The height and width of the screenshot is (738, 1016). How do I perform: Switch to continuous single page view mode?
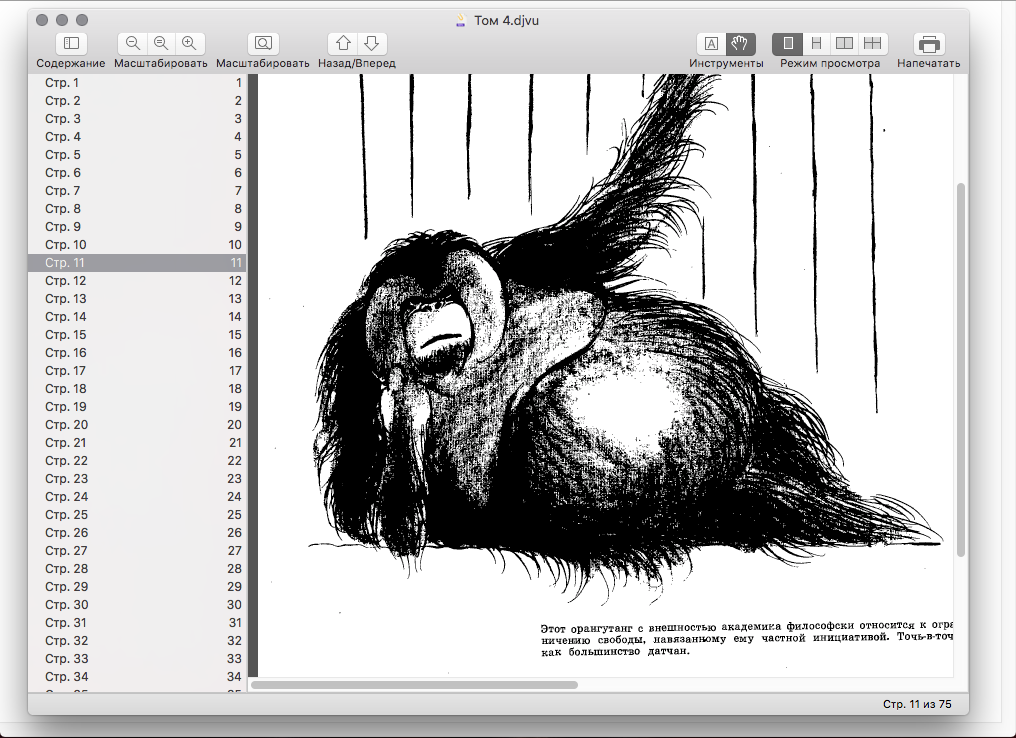click(x=816, y=43)
